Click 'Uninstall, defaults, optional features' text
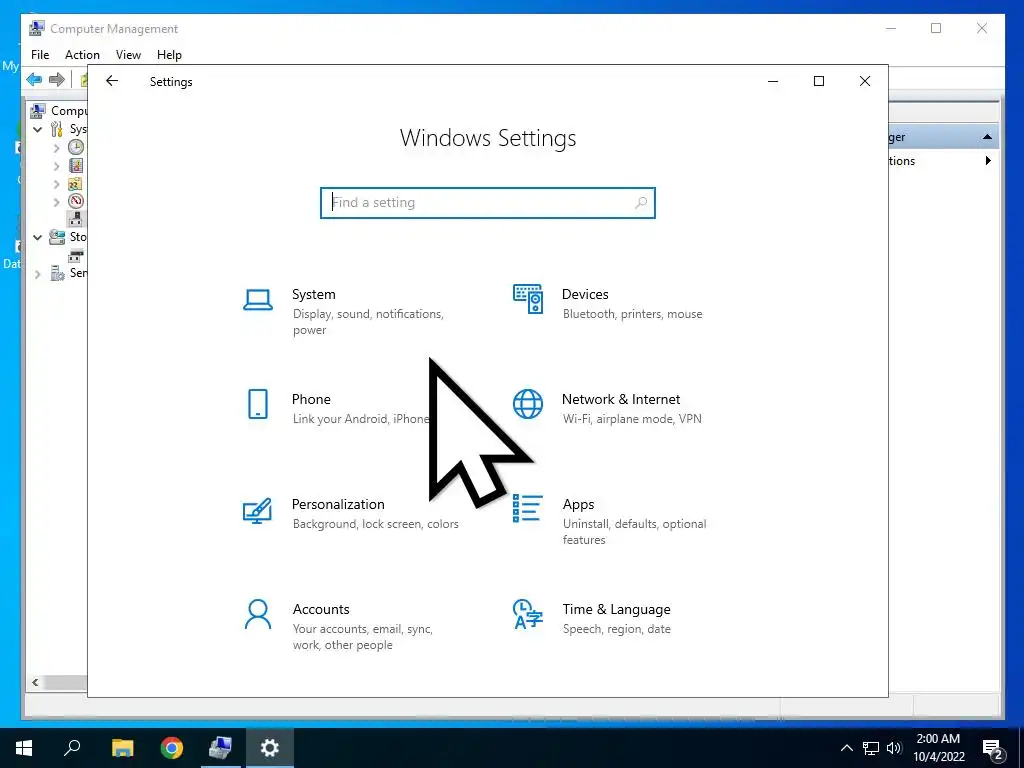 (x=634, y=532)
